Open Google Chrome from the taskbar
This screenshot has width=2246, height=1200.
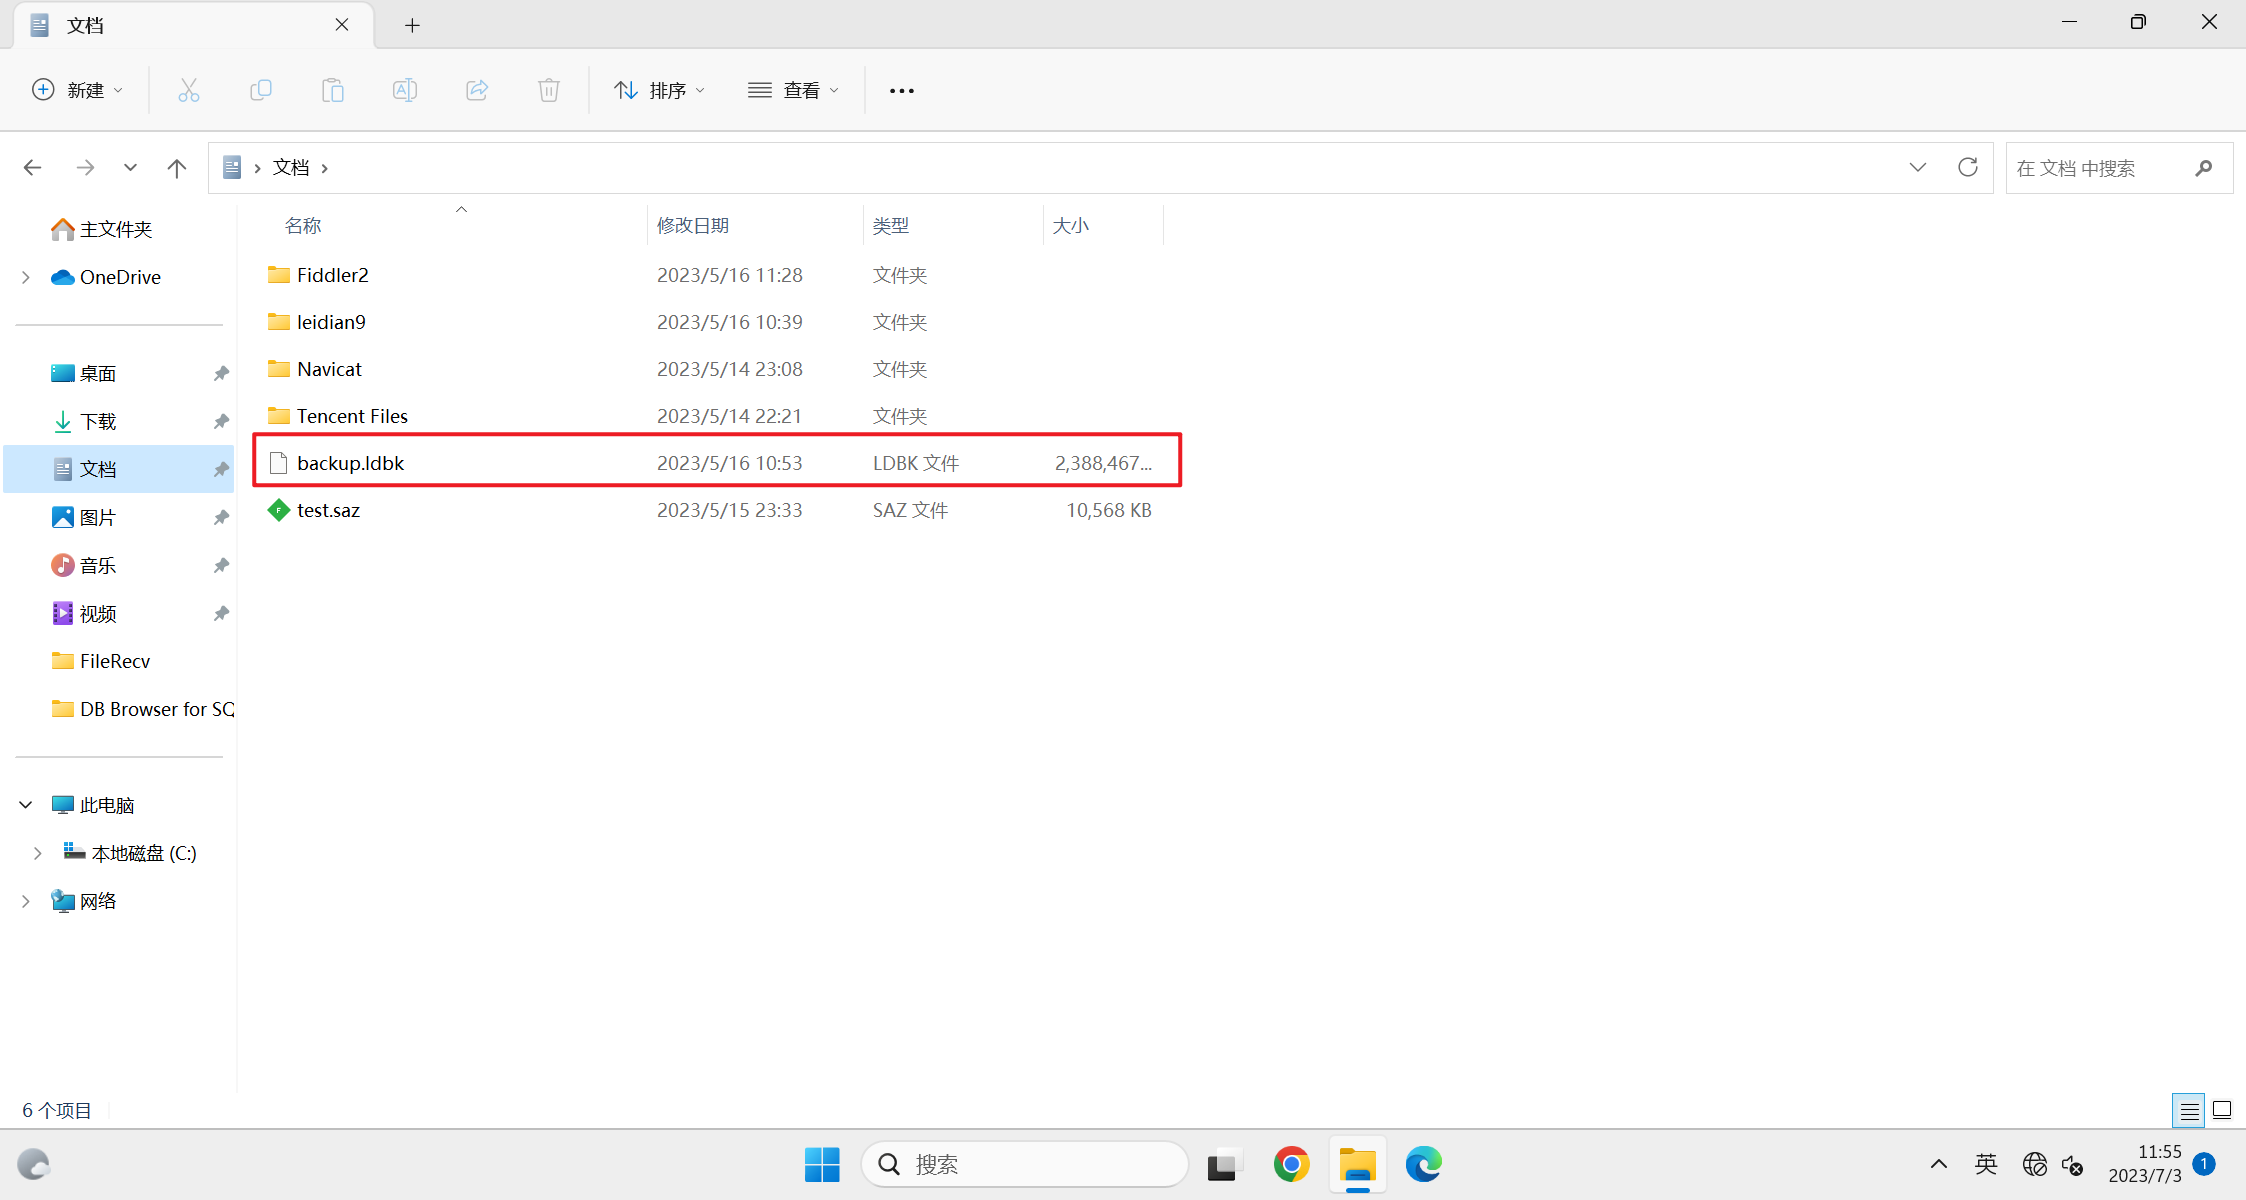pos(1291,1164)
